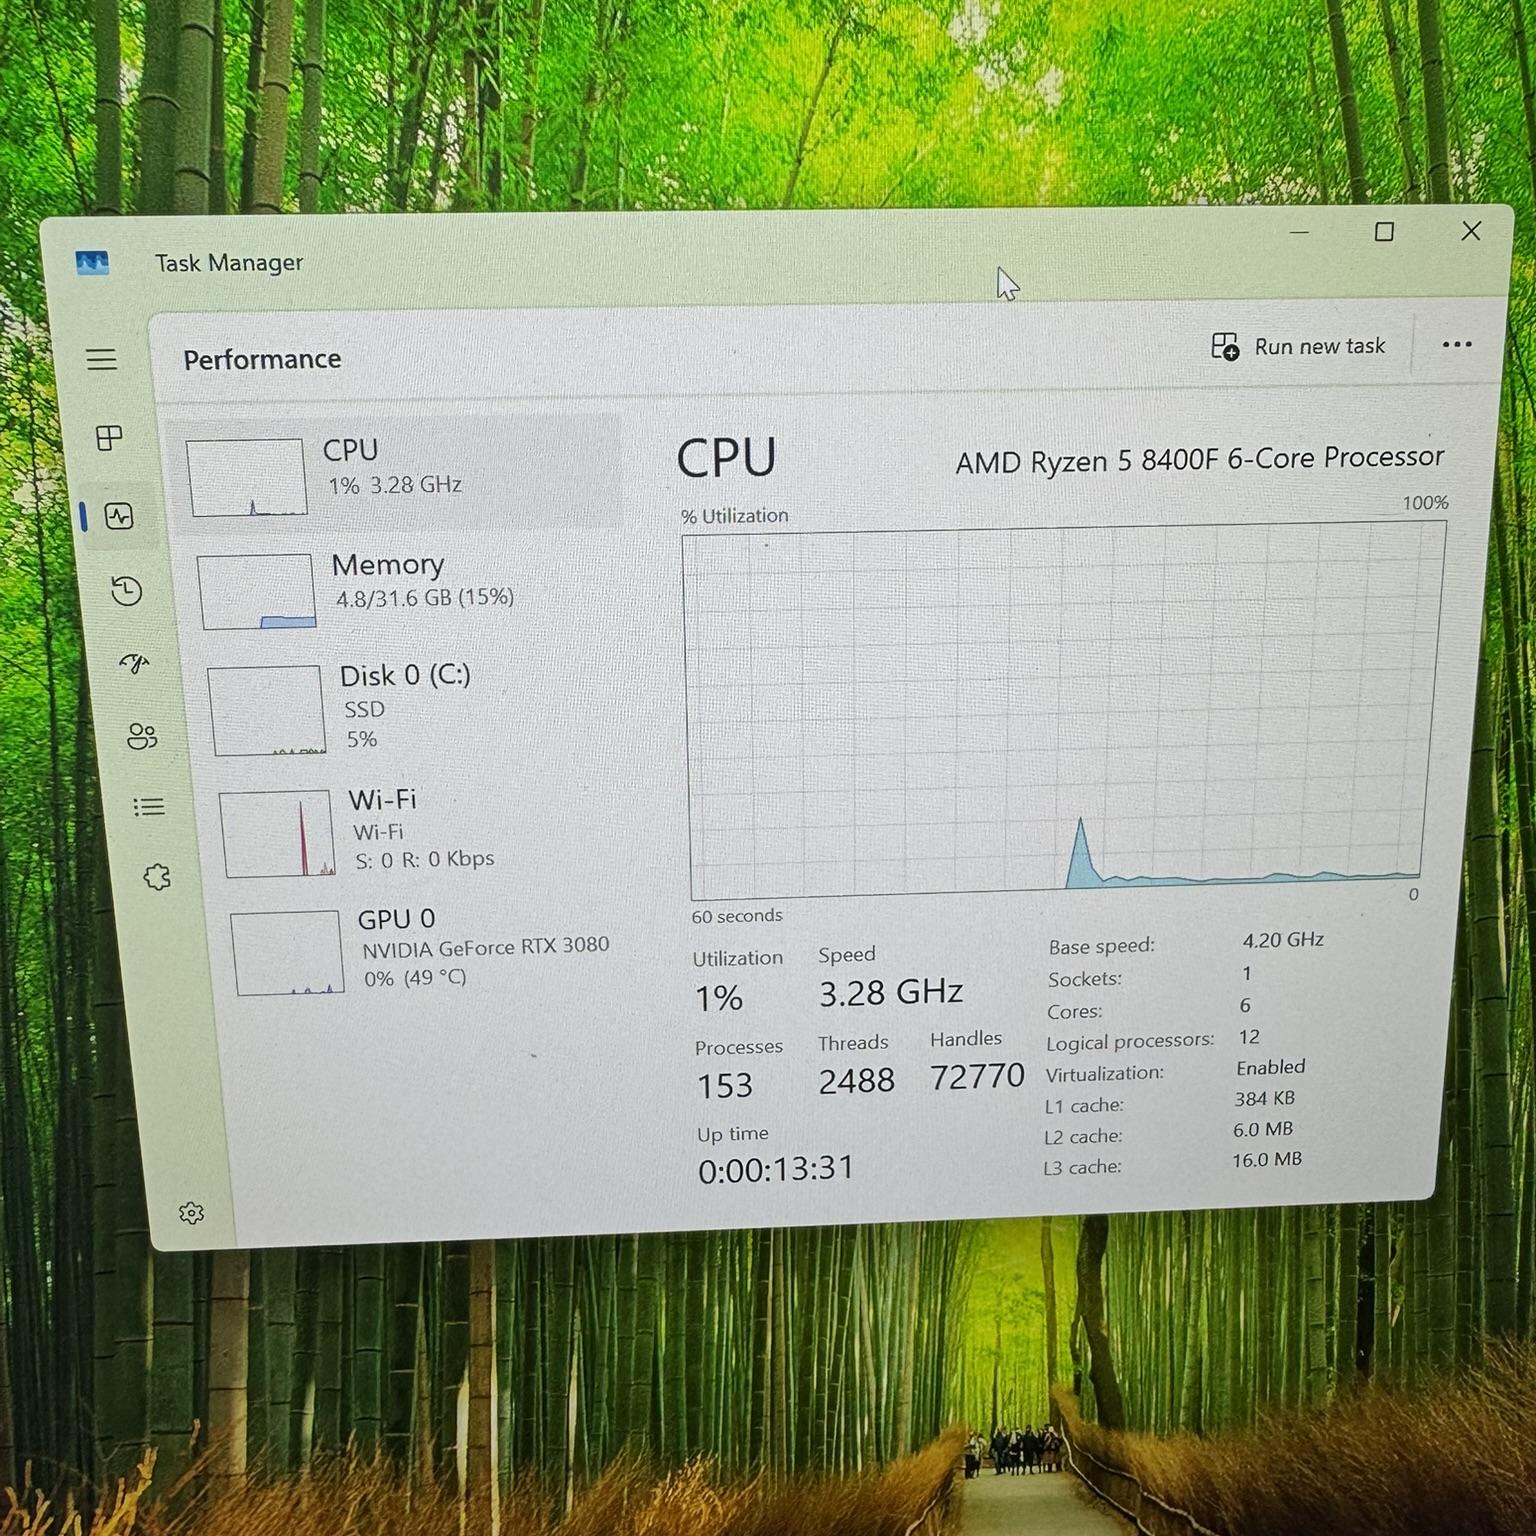
Task: Click the % Utilization graph label
Action: pos(735,516)
